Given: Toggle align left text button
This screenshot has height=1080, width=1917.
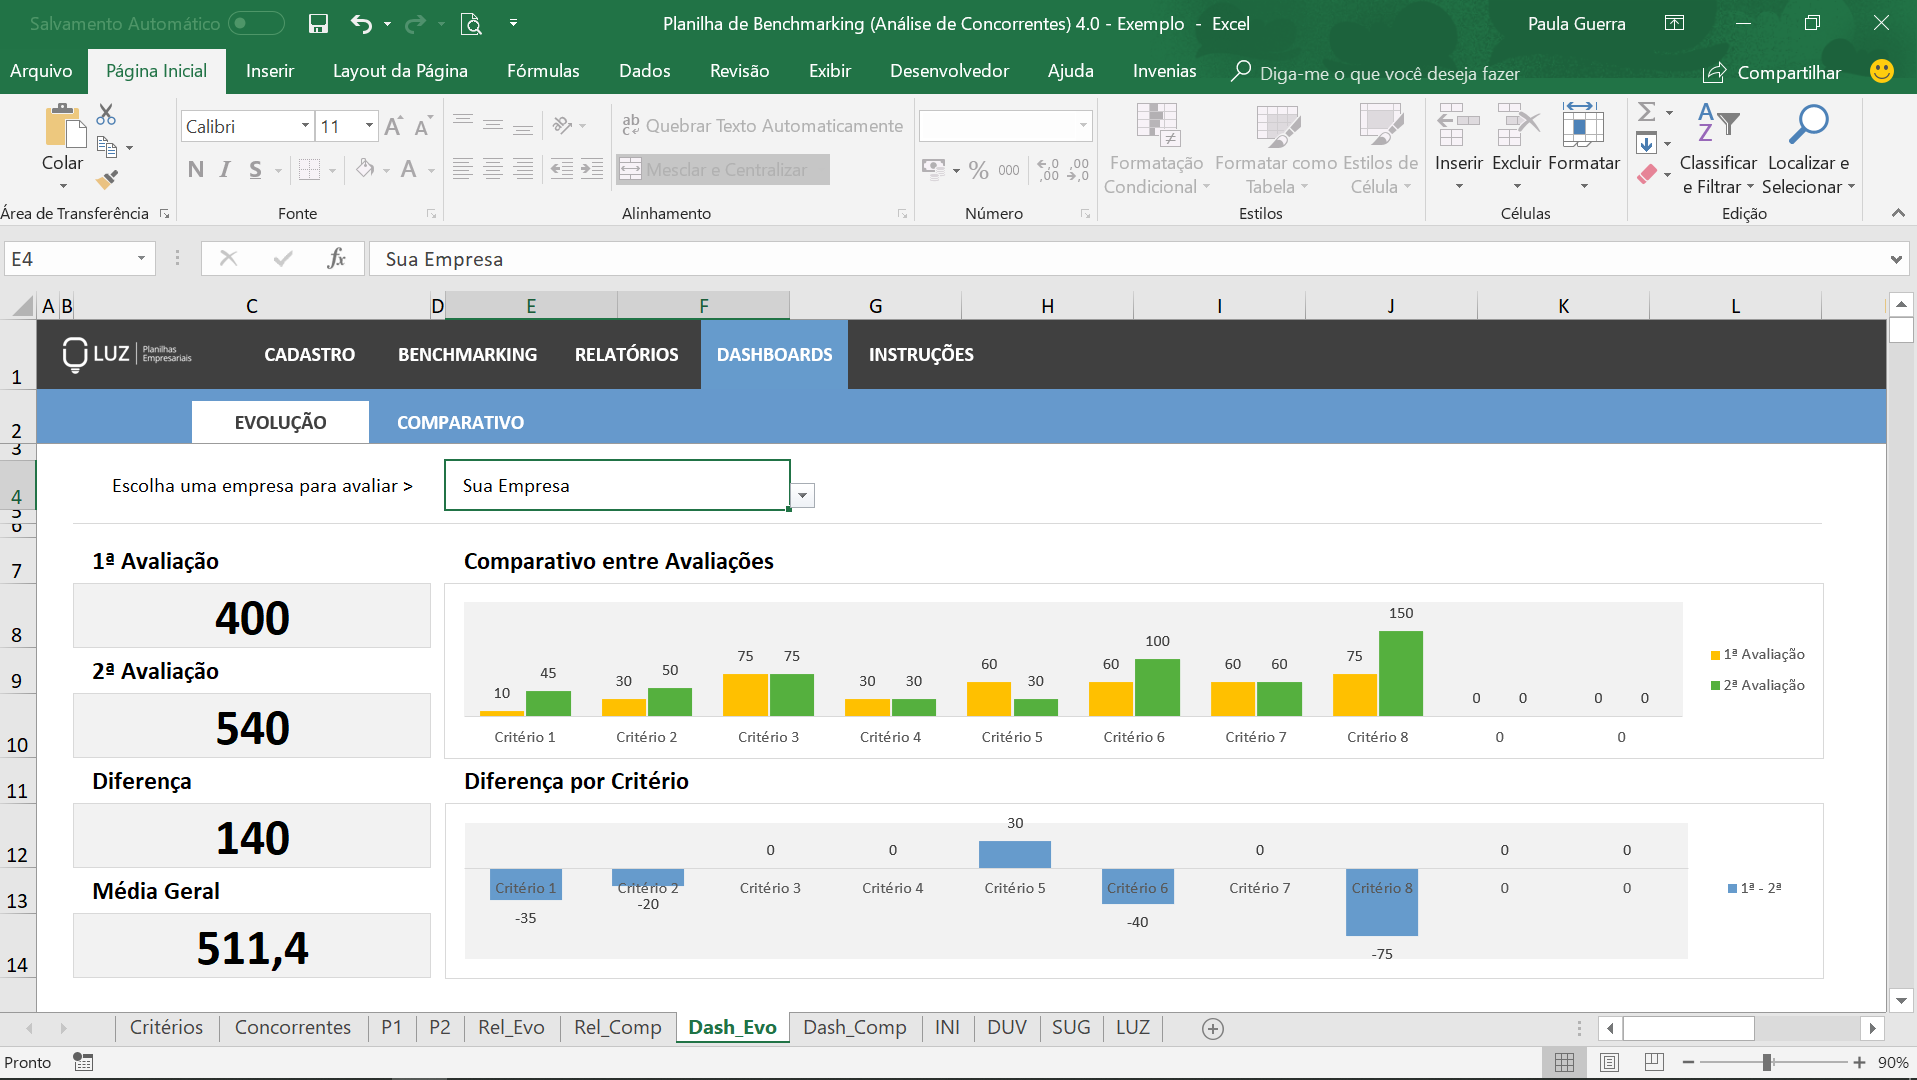Looking at the screenshot, I should pos(462,169).
